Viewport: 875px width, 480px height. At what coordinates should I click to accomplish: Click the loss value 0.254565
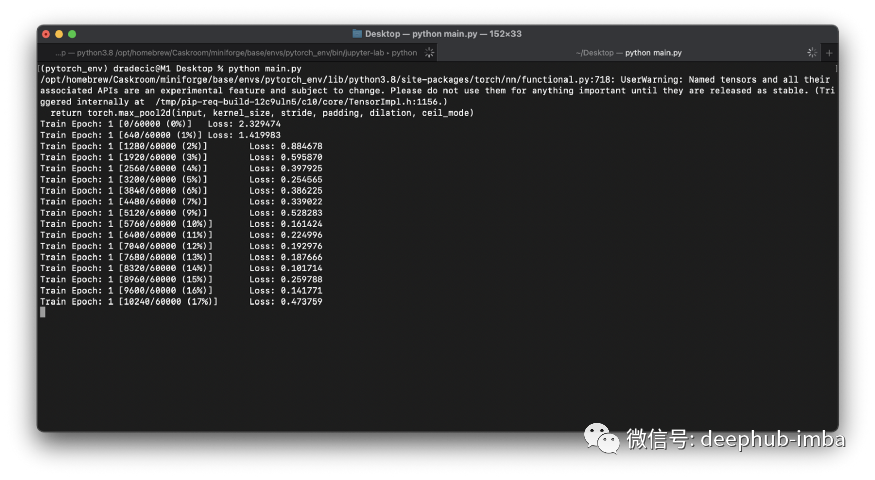(301, 180)
